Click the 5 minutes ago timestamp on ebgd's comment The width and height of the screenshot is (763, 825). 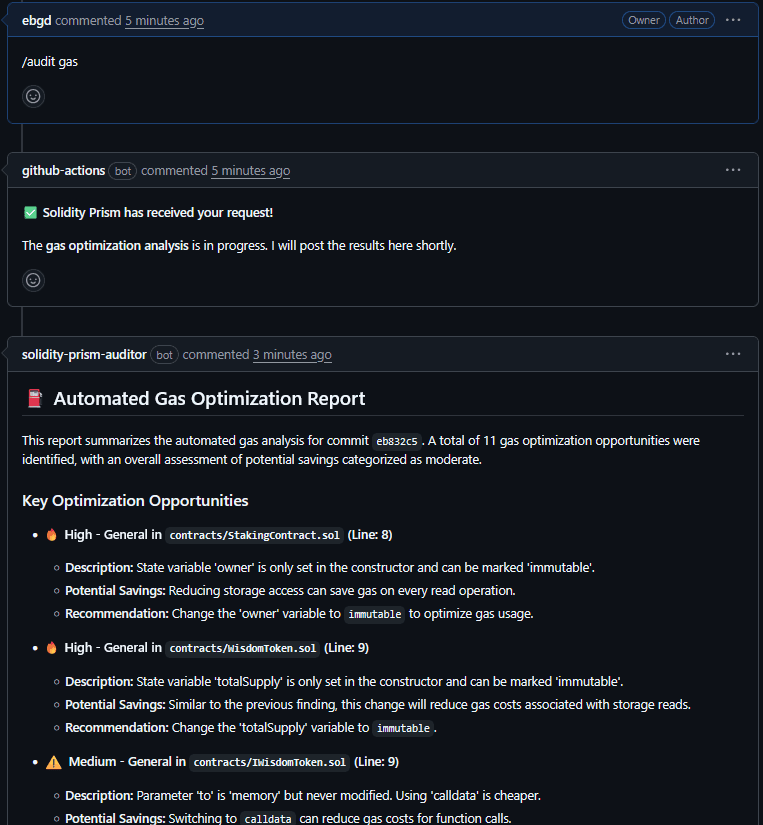[x=163, y=20]
